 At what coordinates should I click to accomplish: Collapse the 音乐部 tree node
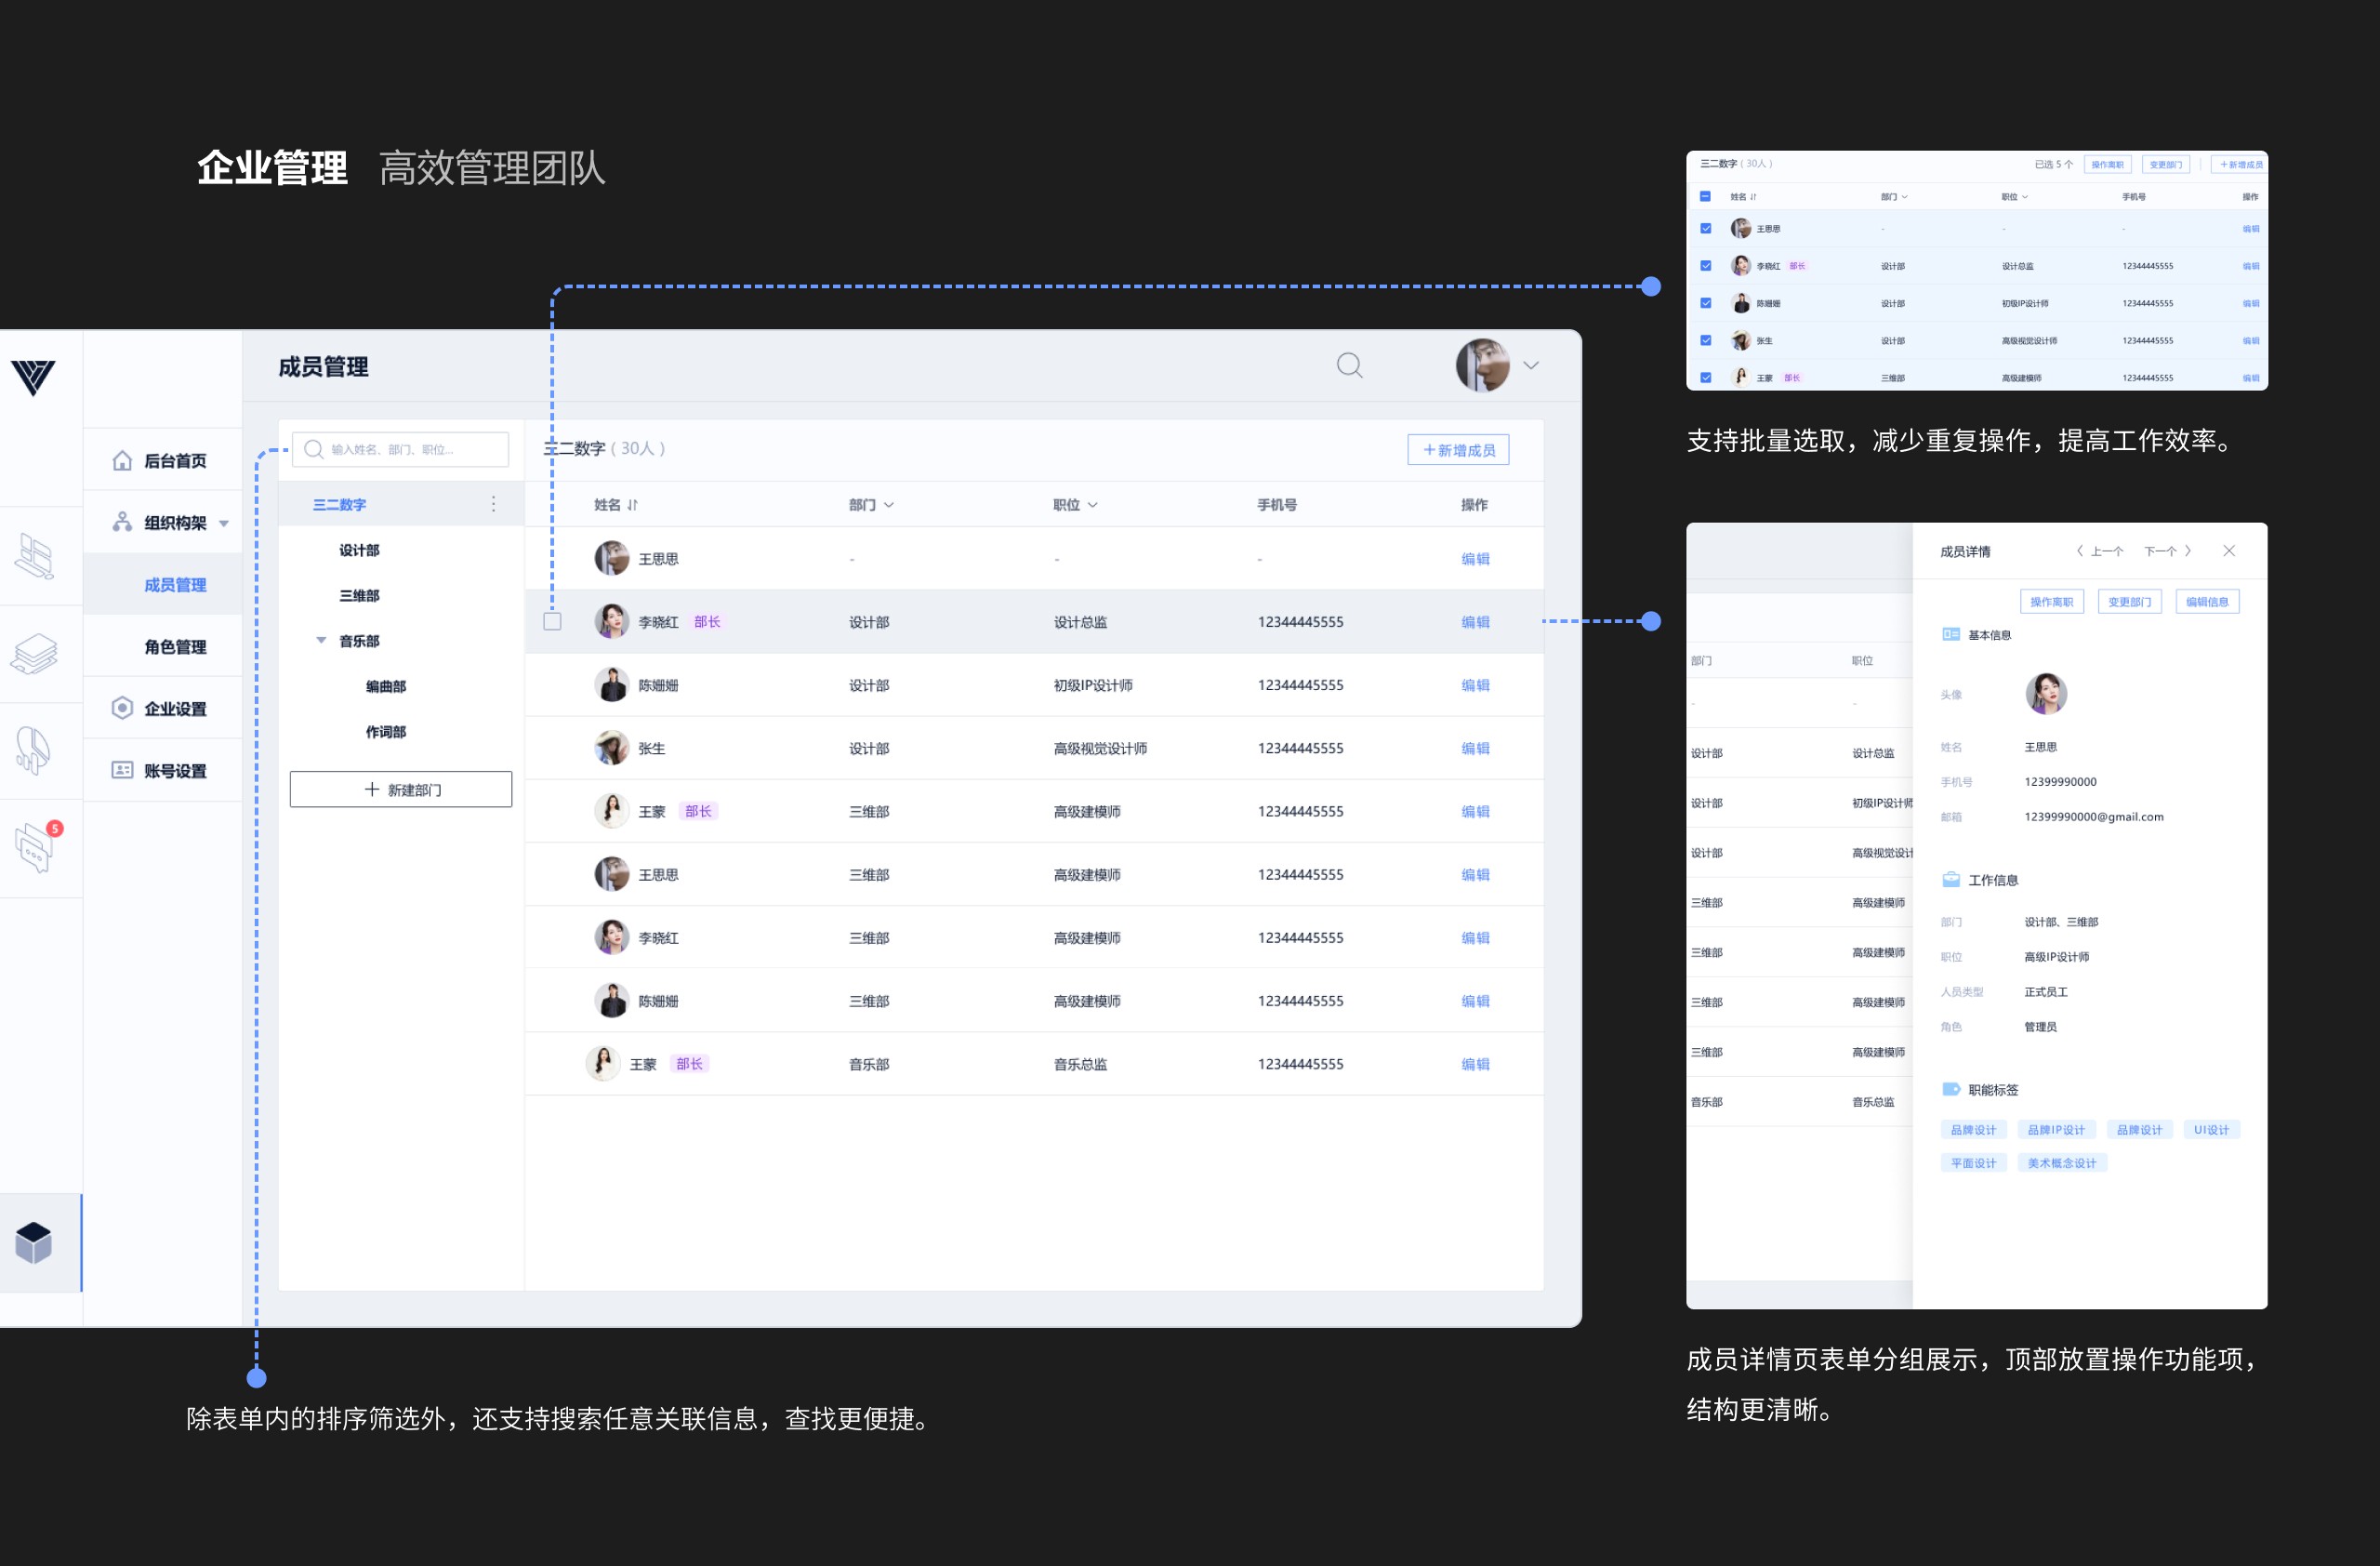(321, 640)
